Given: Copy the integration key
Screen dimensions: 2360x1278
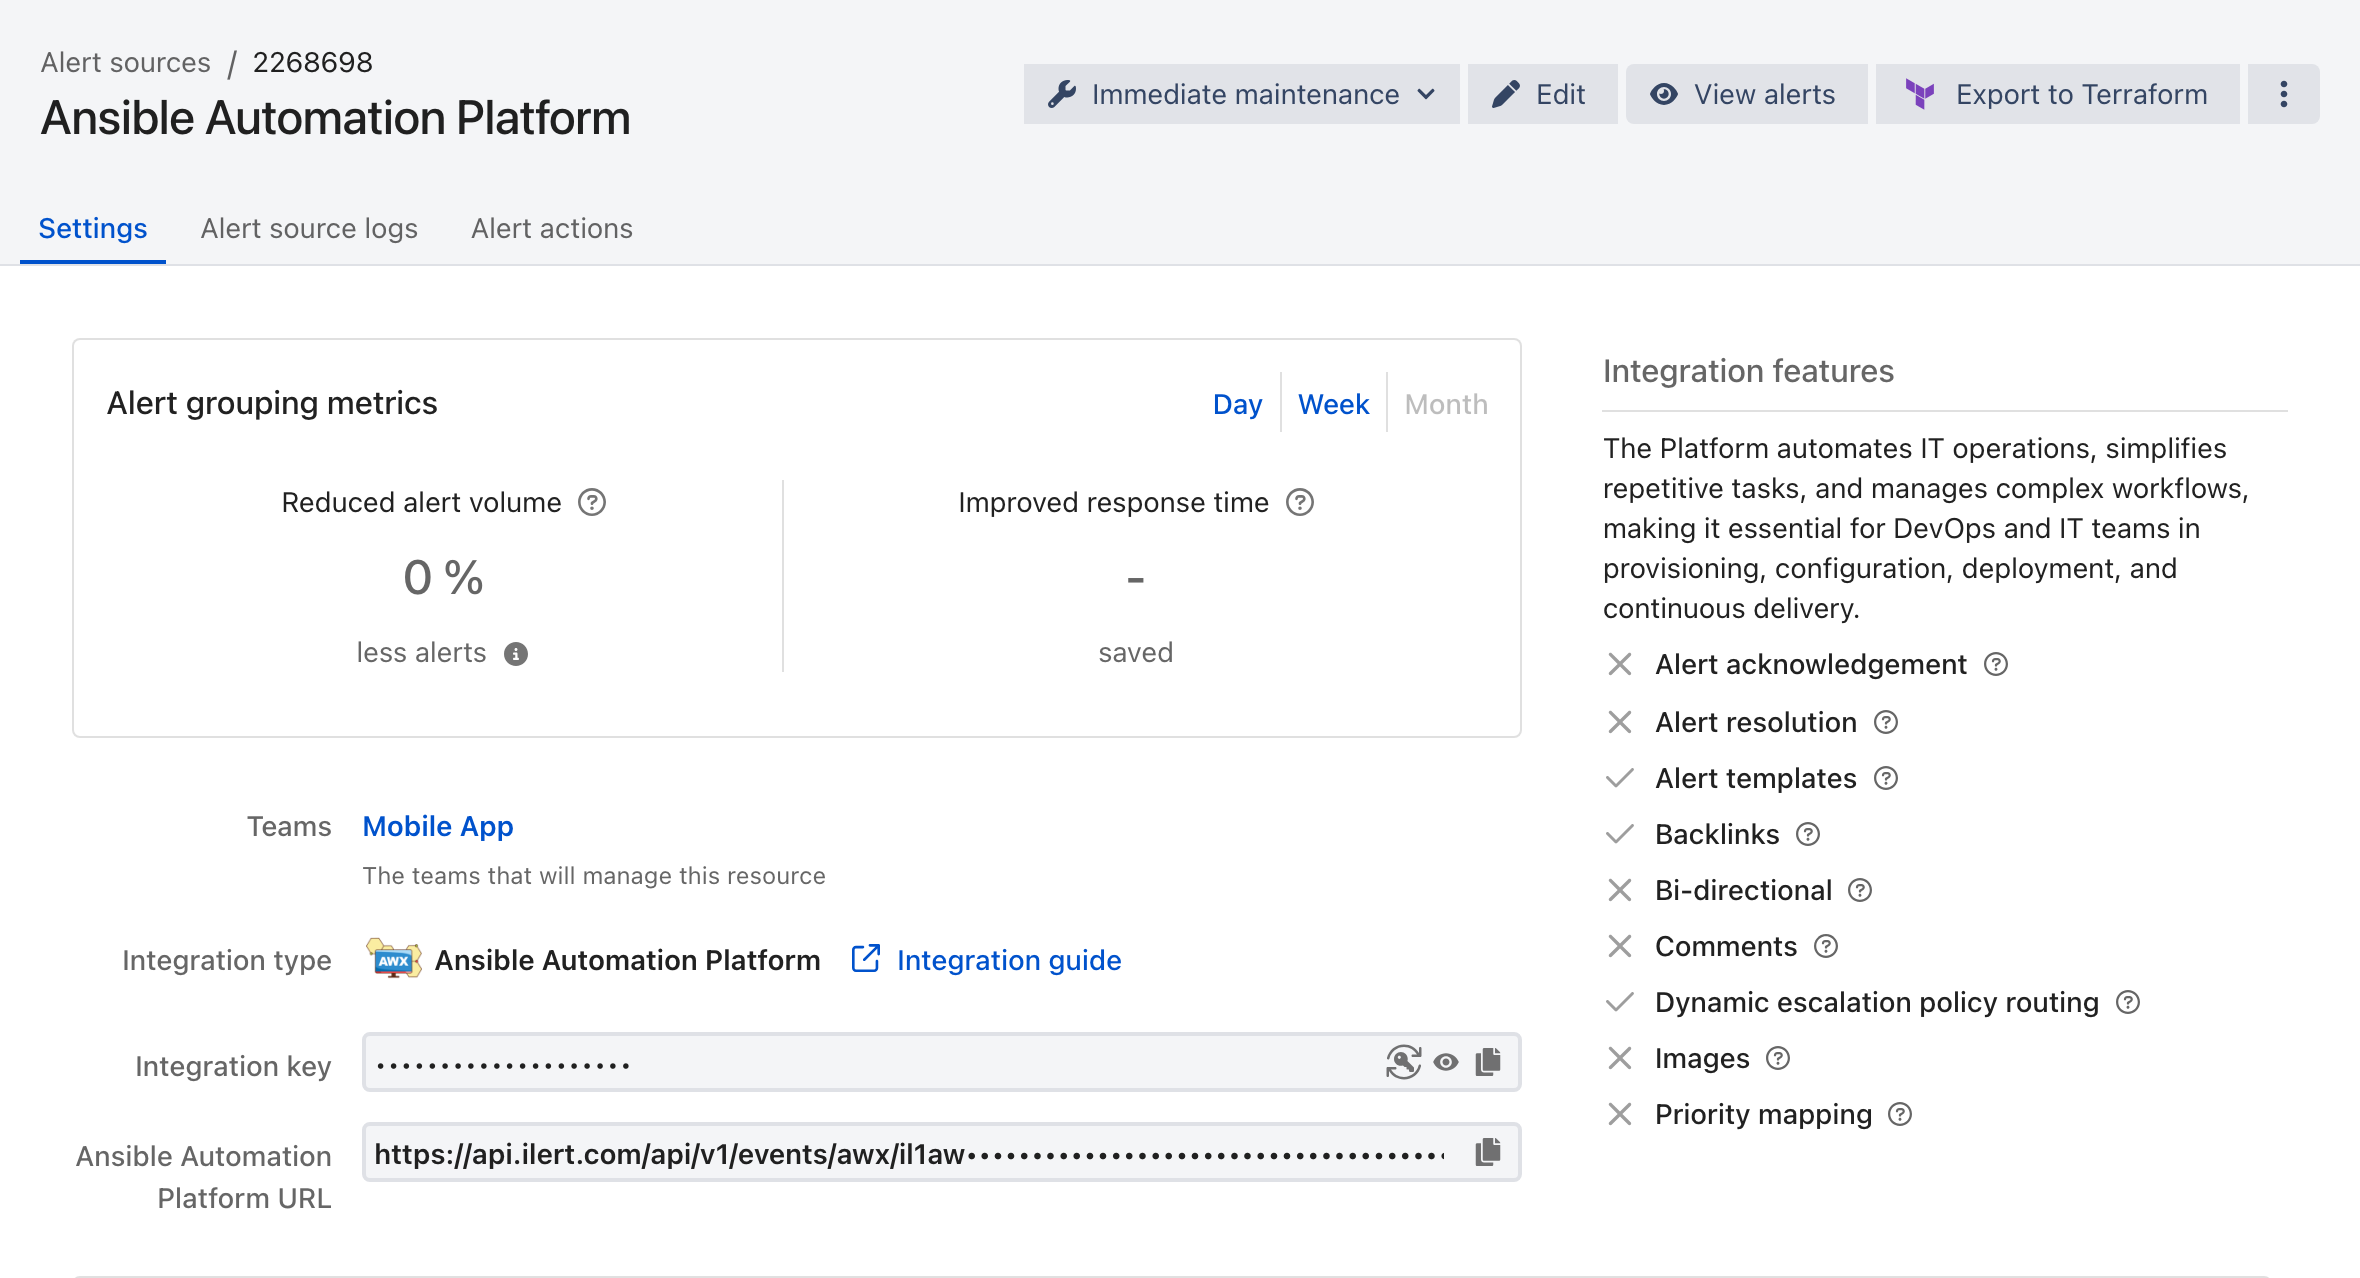Looking at the screenshot, I should point(1489,1062).
